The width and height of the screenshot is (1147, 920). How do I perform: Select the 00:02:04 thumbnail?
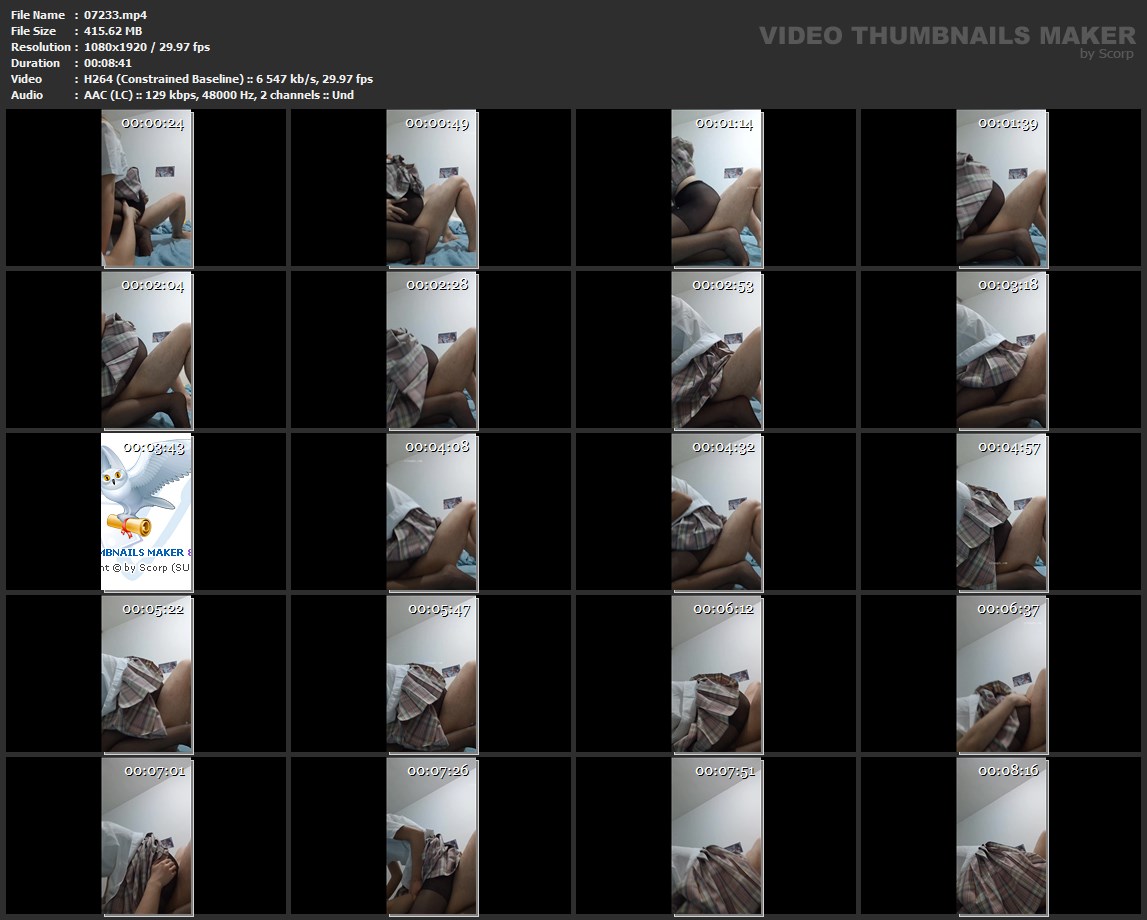pos(147,350)
